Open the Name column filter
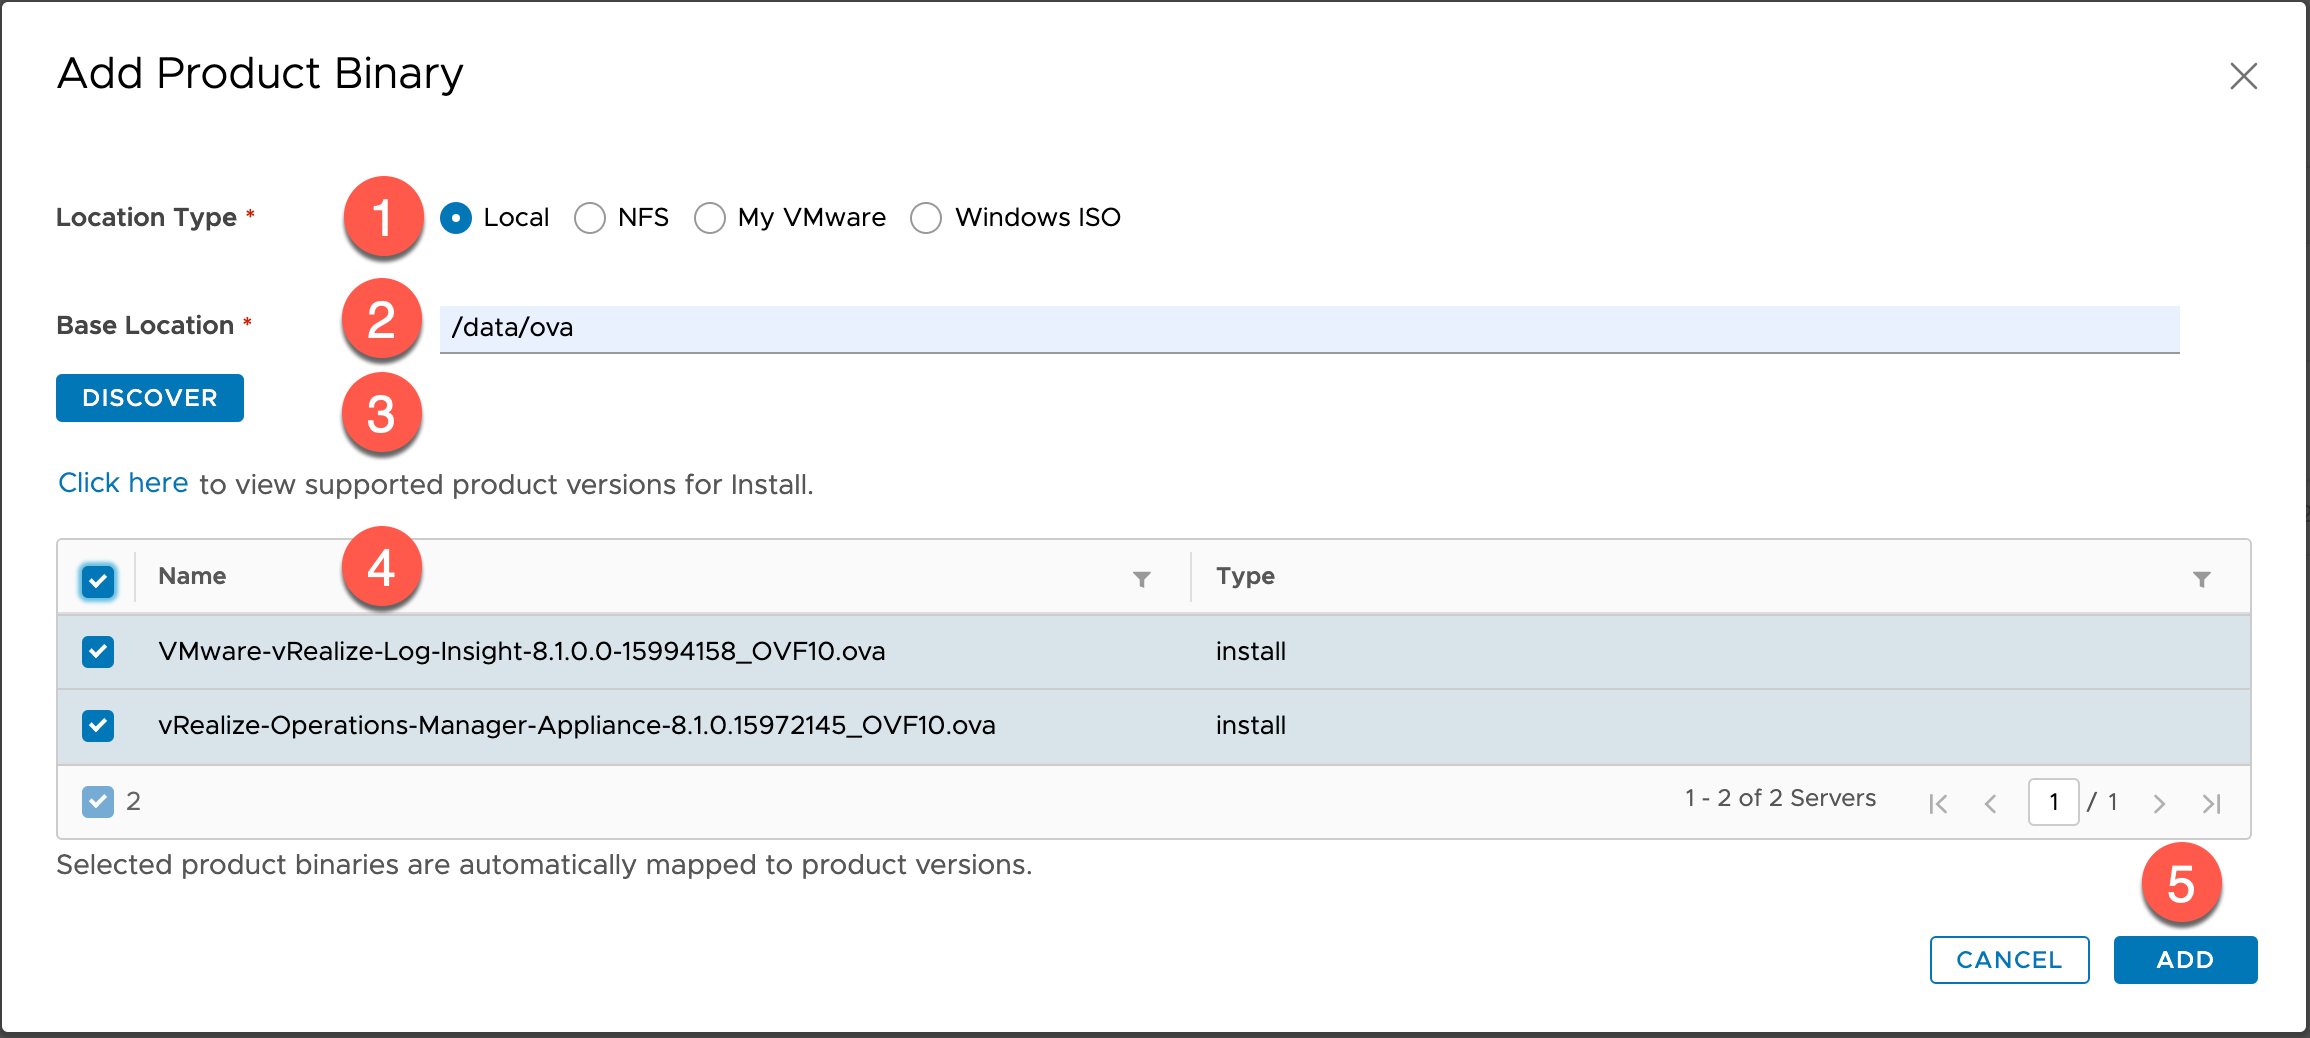 pos(1141,579)
